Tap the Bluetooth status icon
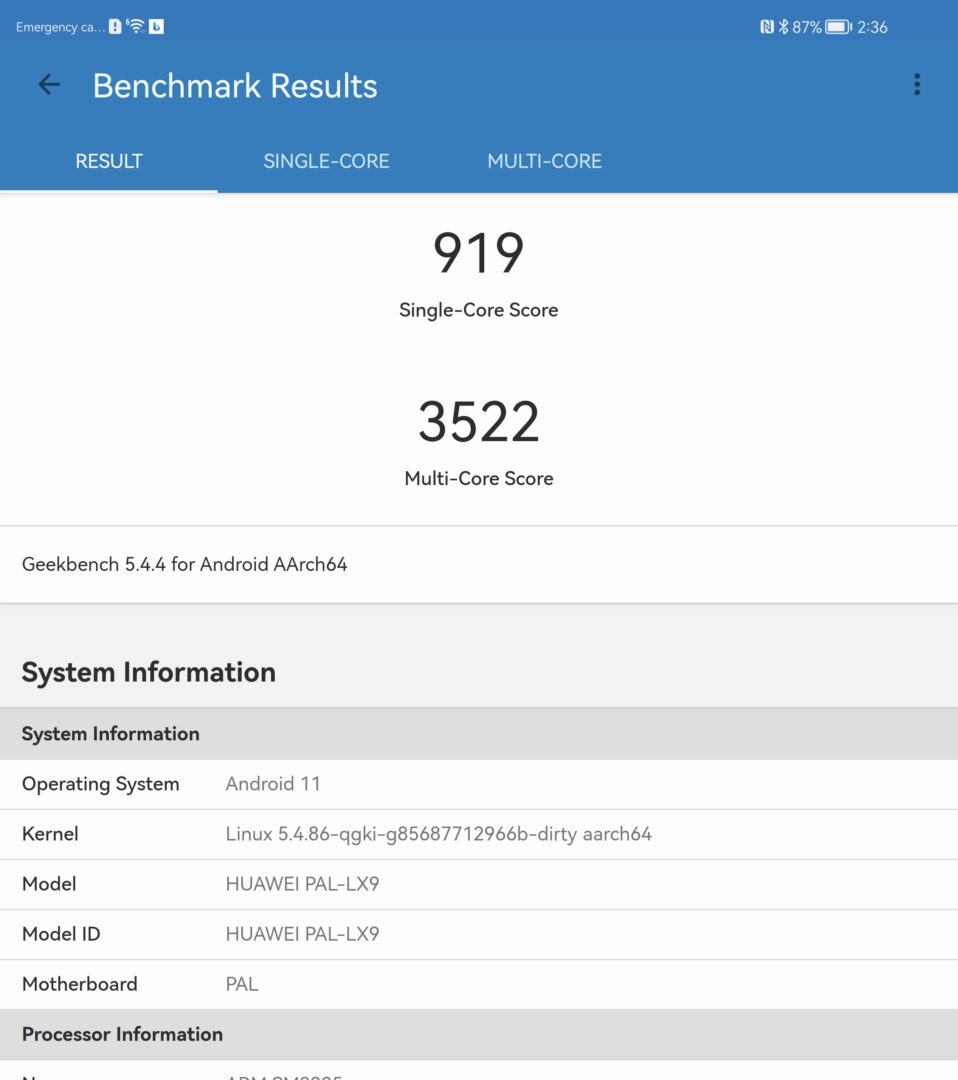This screenshot has height=1080, width=958. (783, 27)
